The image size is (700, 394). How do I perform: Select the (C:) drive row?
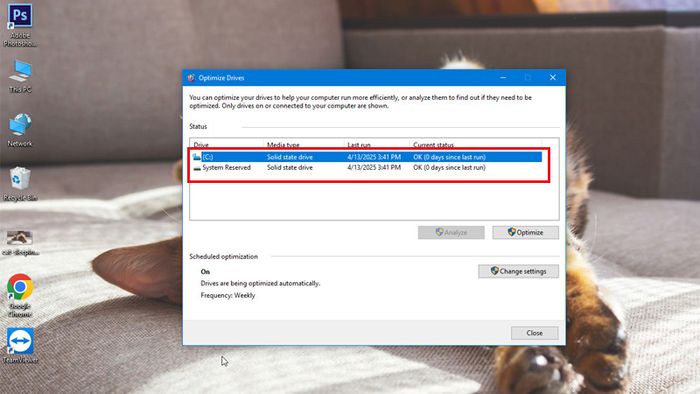(367, 157)
